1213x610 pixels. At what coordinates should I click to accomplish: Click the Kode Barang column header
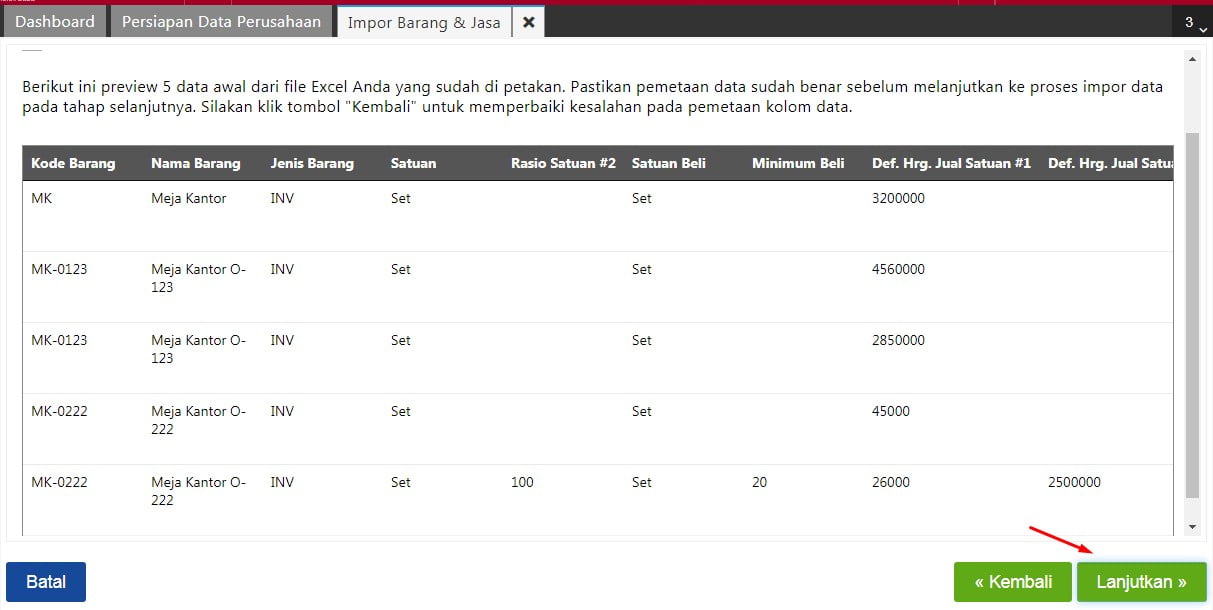73,163
